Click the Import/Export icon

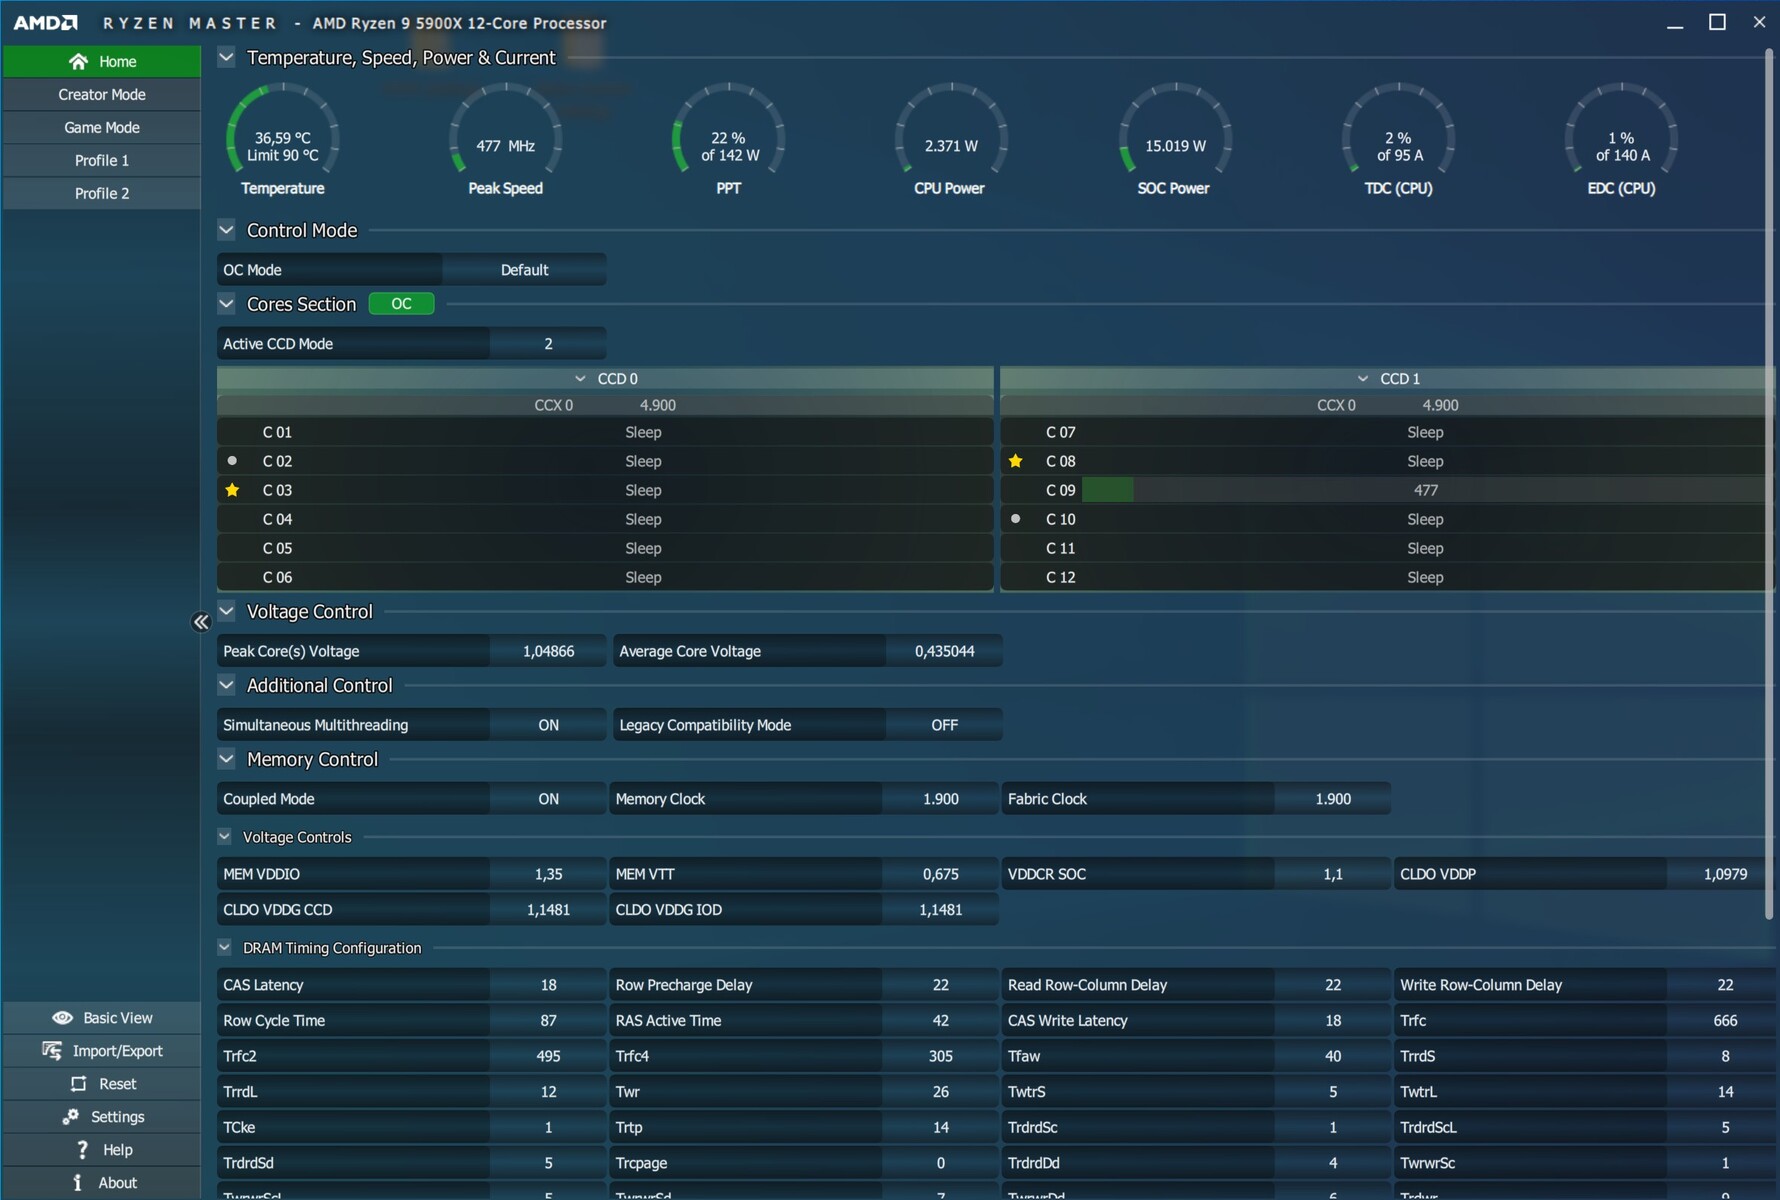click(52, 1051)
